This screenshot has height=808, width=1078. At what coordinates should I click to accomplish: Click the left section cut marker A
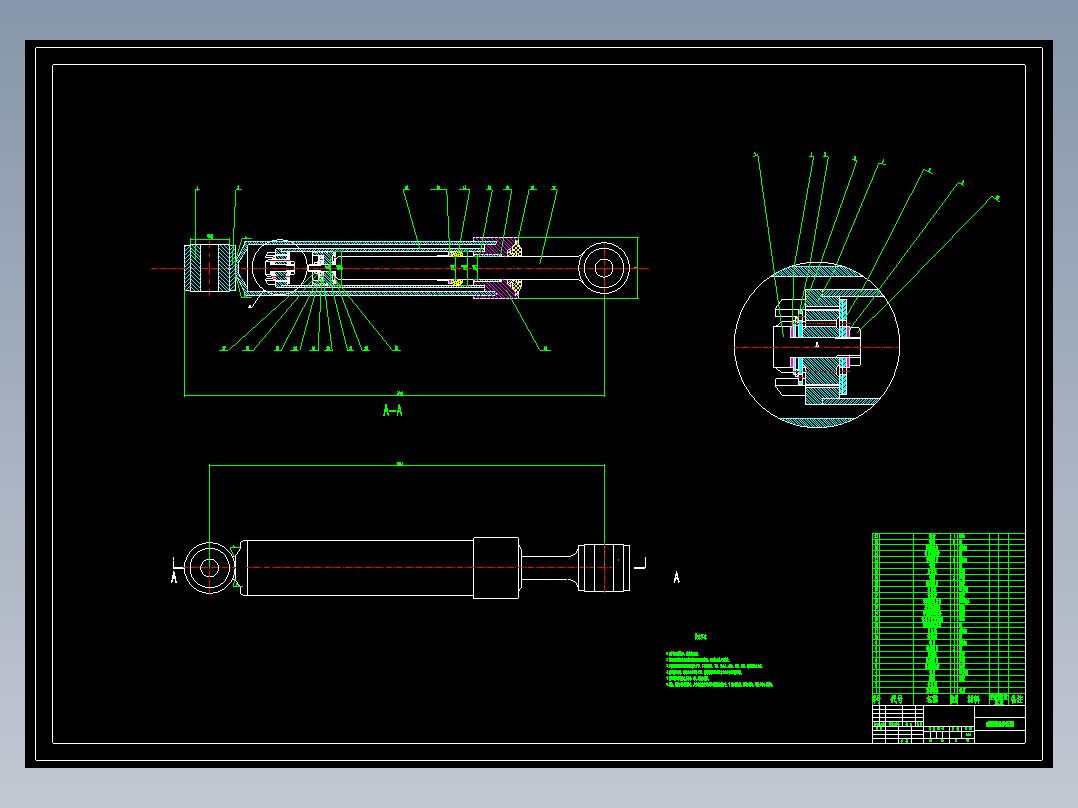pos(174,578)
